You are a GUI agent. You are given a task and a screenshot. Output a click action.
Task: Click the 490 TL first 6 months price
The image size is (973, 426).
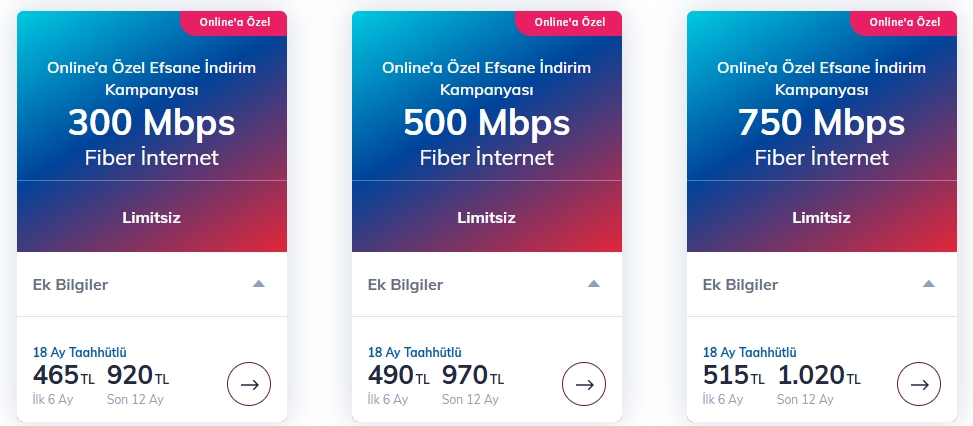(398, 376)
